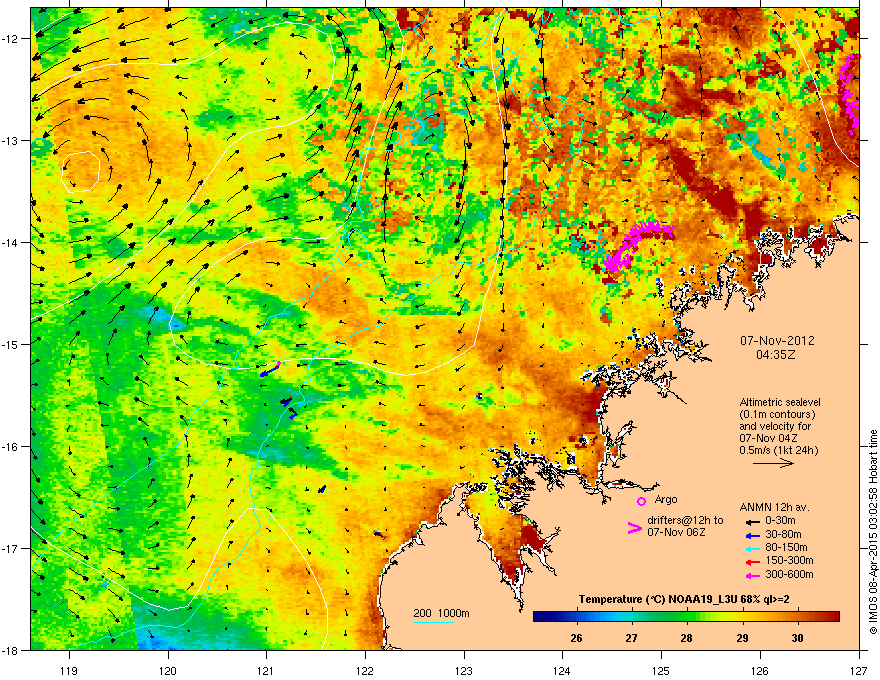
Task: Click the vertical IMOS copyright timestamp text
Action: click(x=873, y=532)
